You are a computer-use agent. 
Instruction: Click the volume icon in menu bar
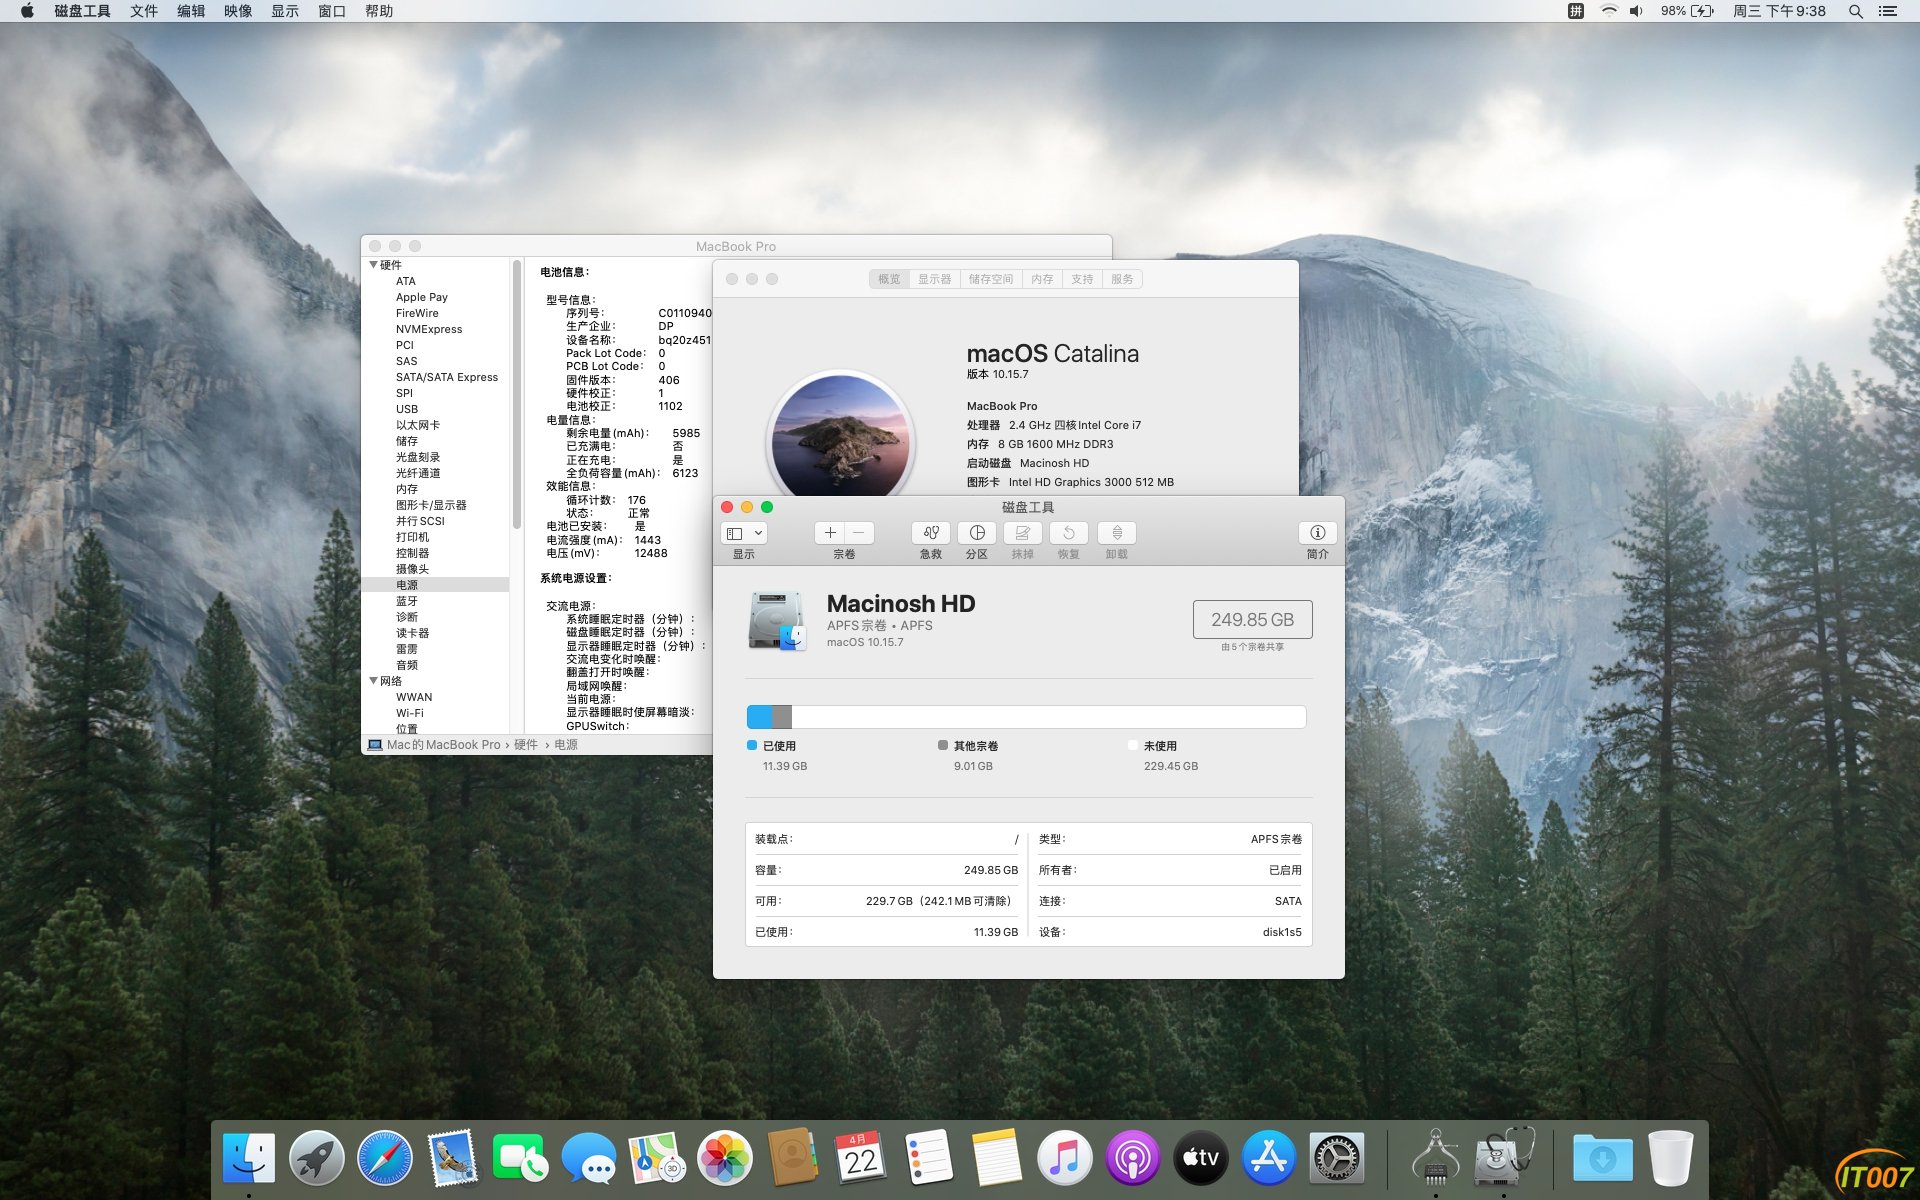(x=1636, y=11)
